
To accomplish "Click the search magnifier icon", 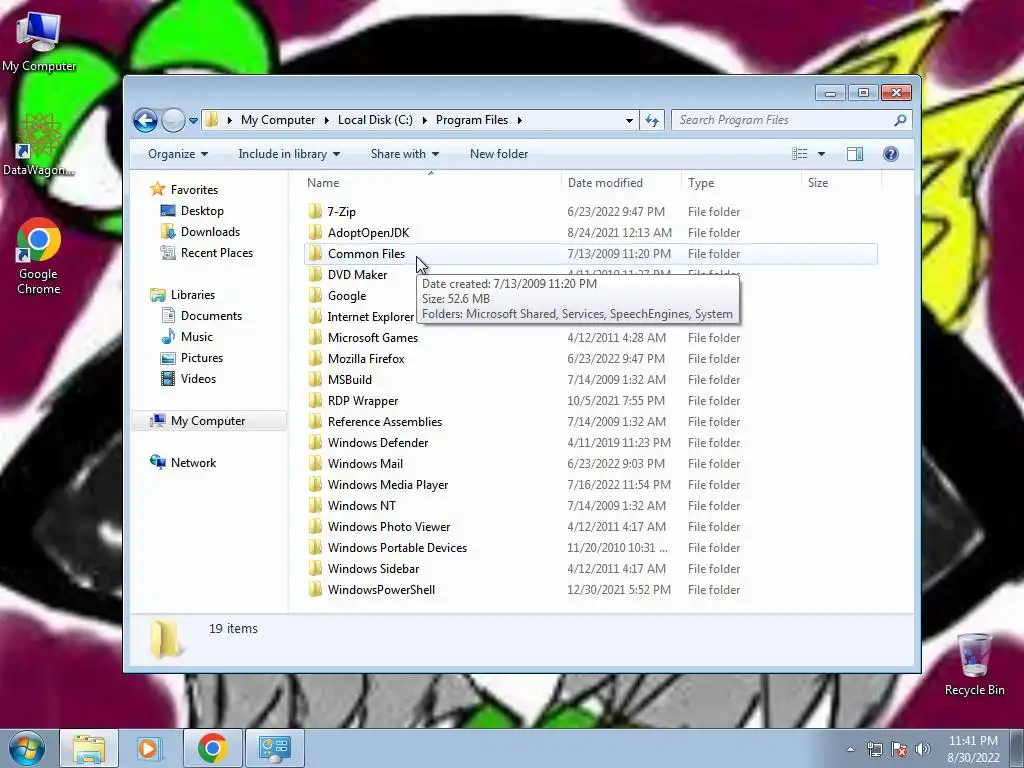I will pyautogui.click(x=900, y=120).
